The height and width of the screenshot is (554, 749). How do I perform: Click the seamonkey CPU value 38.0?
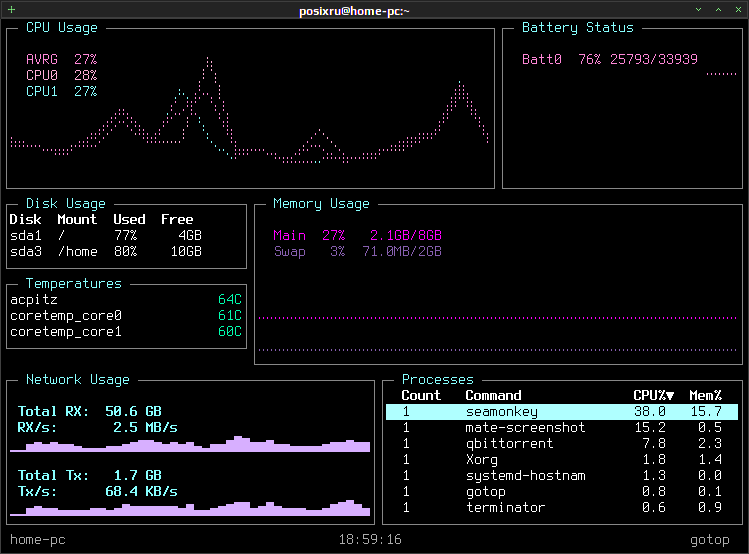[650, 412]
